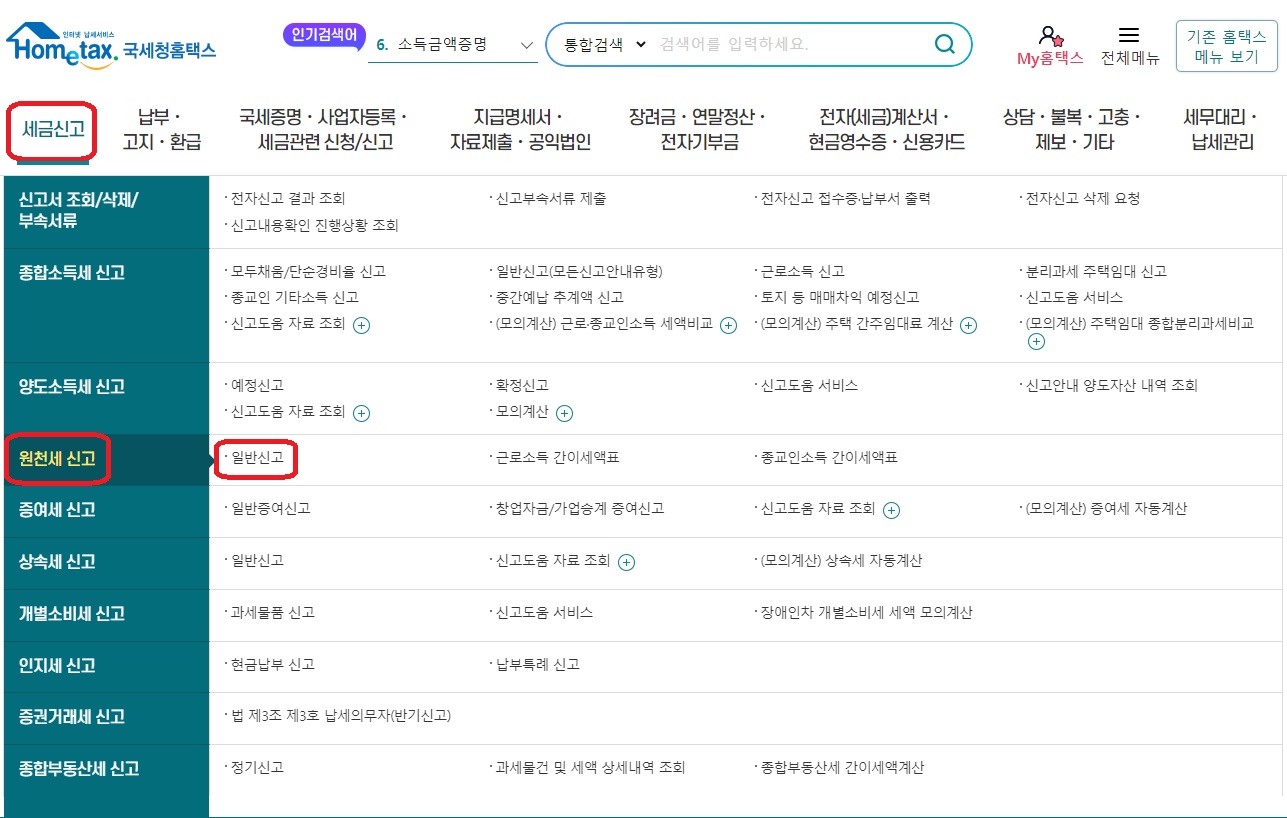Open 분리과세 주택임대 신고 link
Viewport: 1287px width, 818px height.
1096,272
